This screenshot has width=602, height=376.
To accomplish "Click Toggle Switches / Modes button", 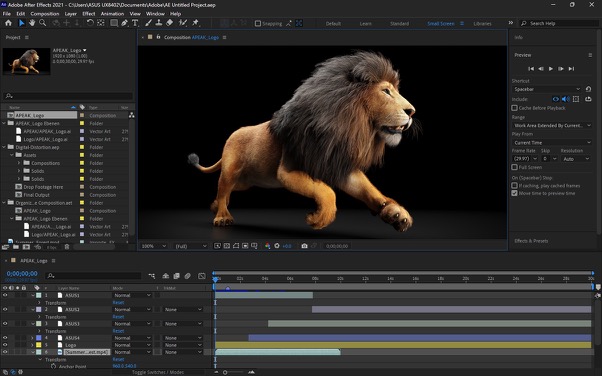I will (x=158, y=372).
